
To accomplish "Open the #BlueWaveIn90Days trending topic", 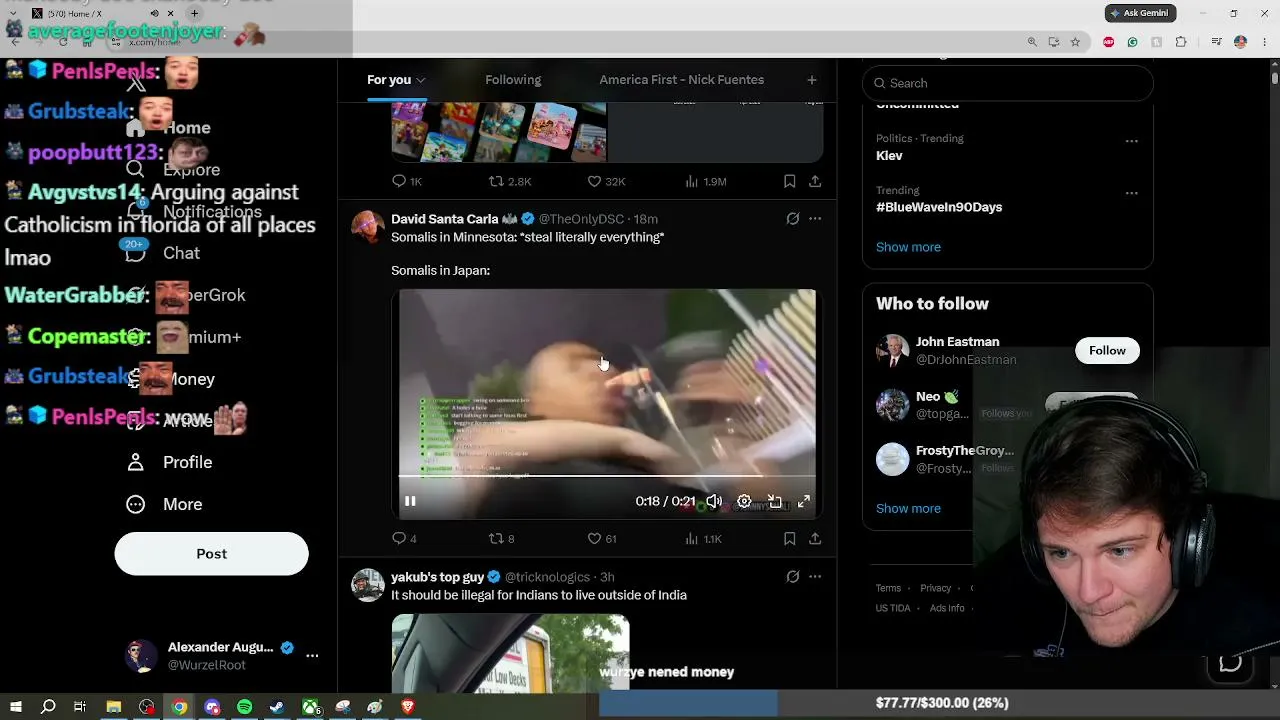I will pos(939,207).
